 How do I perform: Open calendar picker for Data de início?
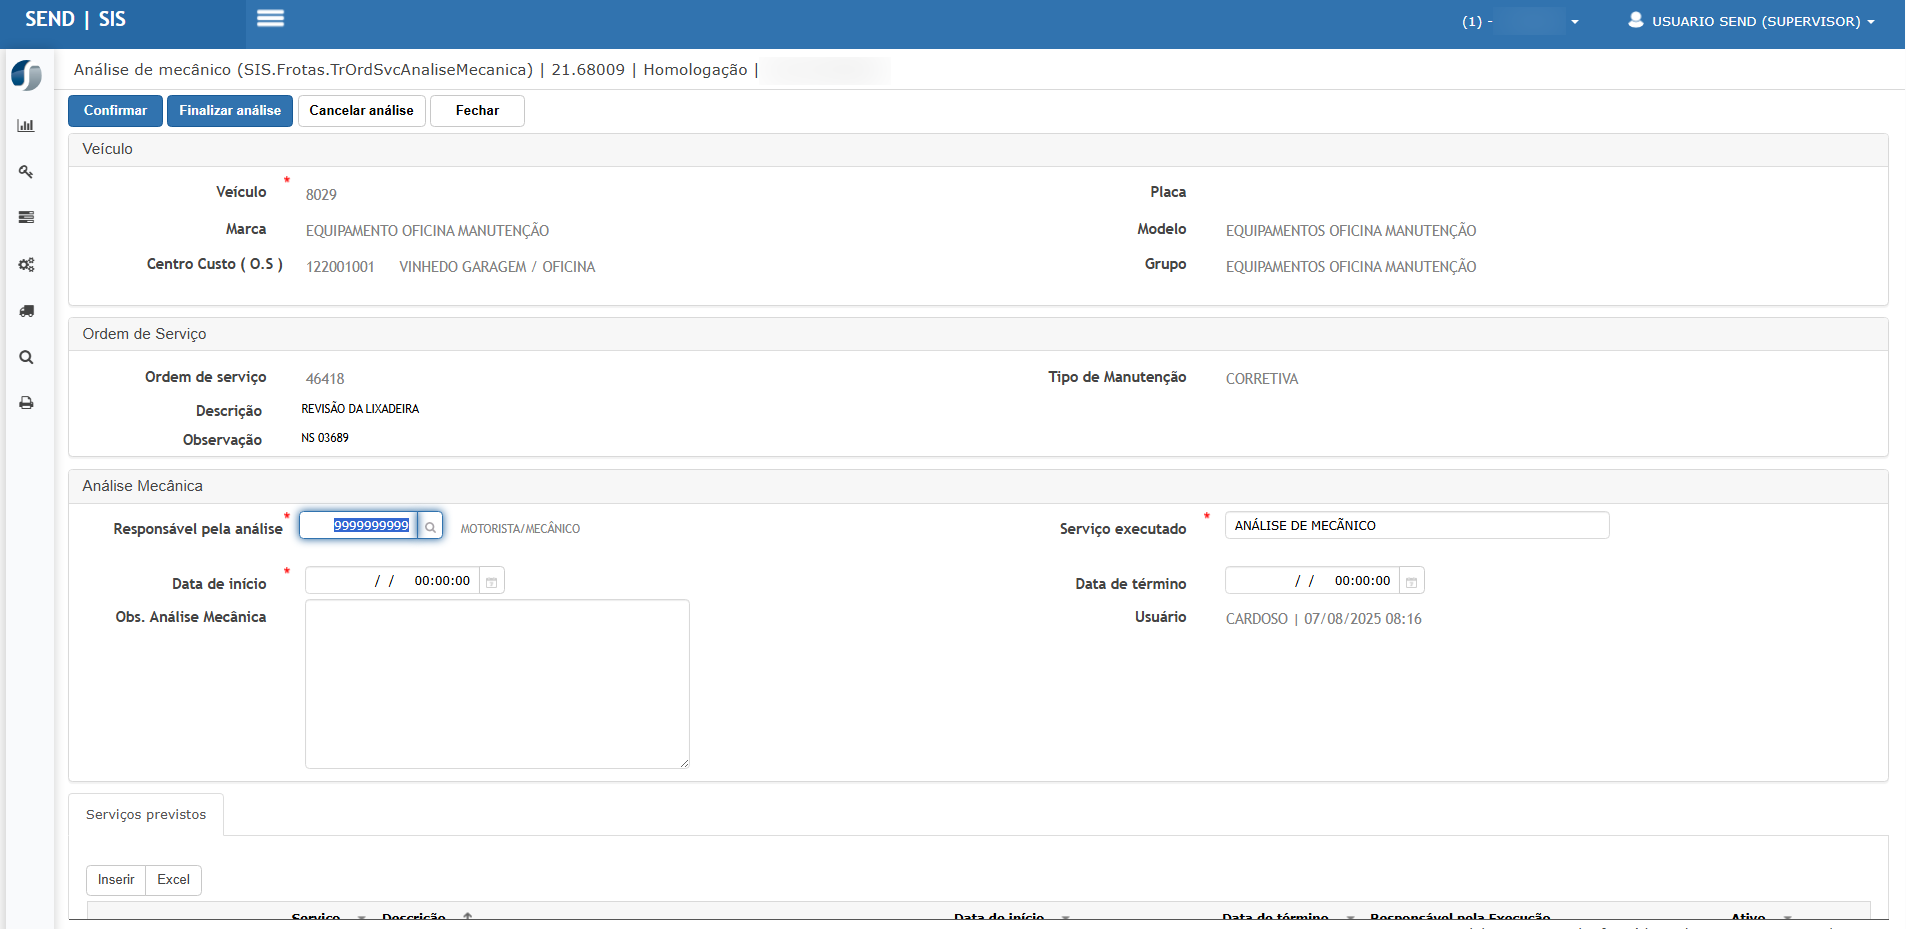(x=492, y=582)
